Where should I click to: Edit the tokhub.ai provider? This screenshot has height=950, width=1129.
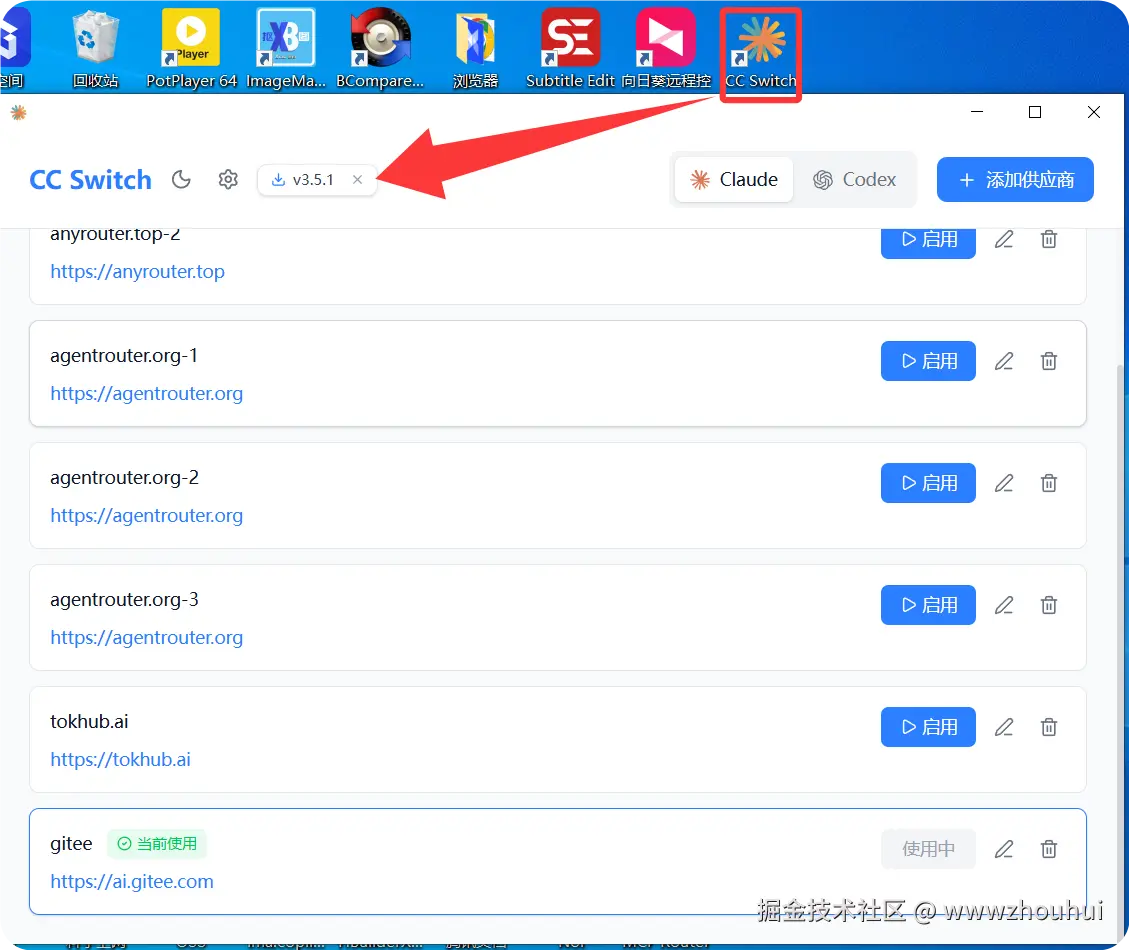point(1004,727)
